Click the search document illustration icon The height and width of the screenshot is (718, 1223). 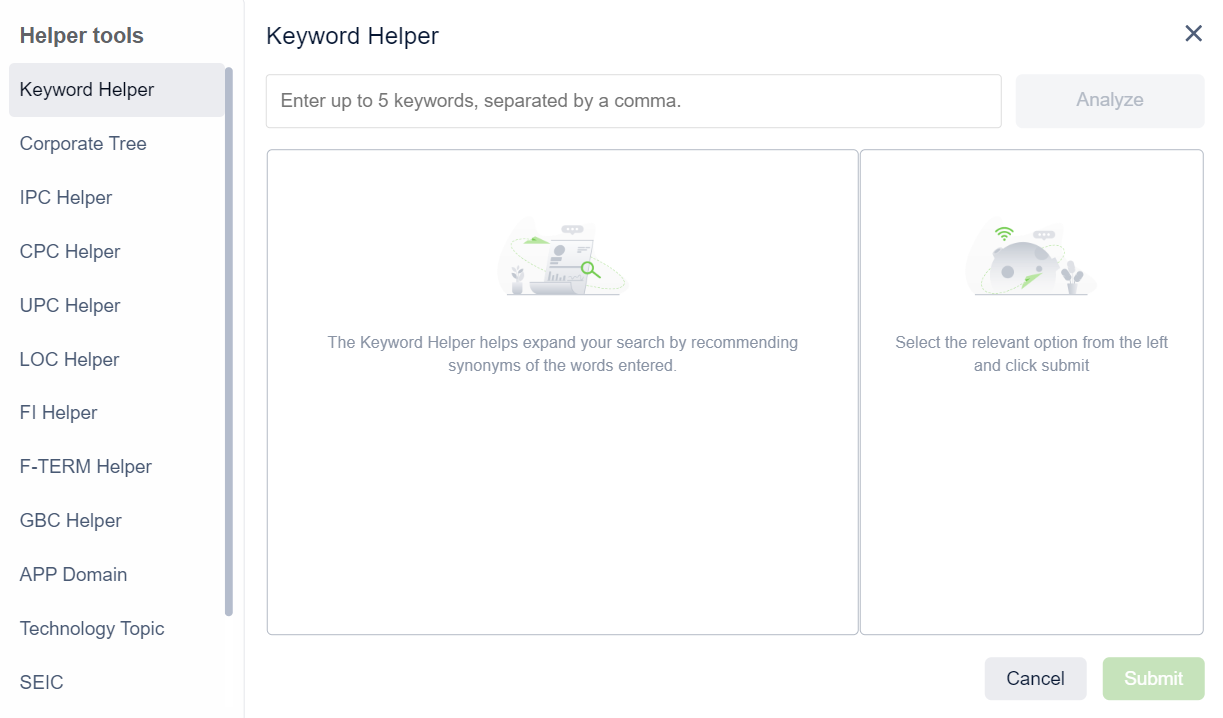pos(563,259)
